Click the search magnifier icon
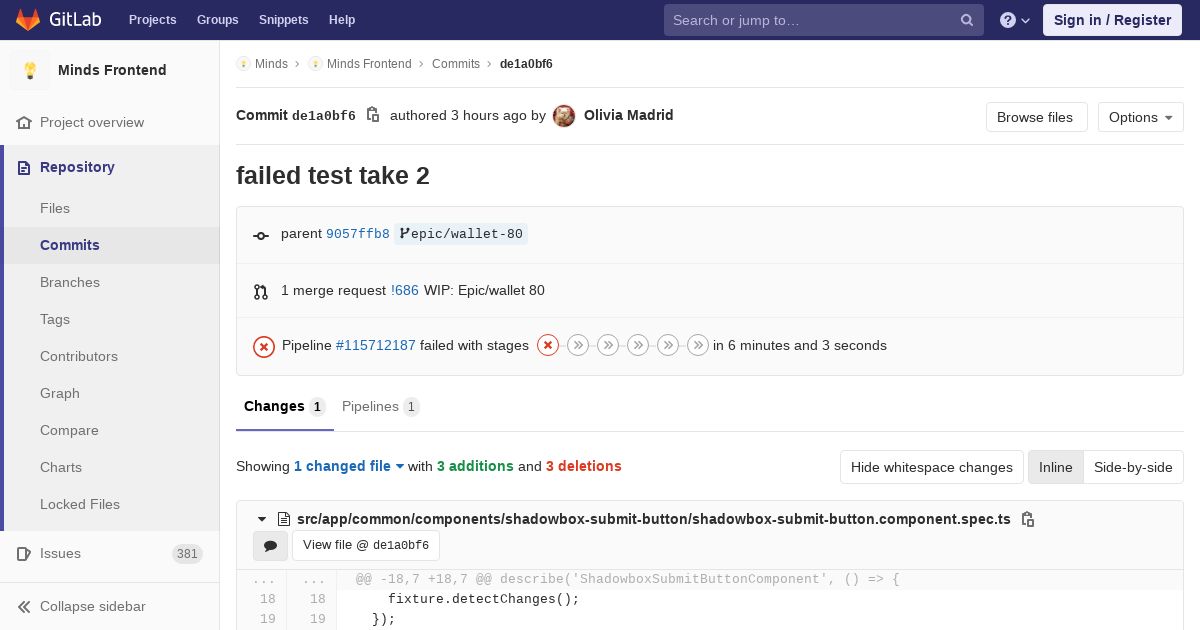This screenshot has width=1200, height=630. coord(967,20)
